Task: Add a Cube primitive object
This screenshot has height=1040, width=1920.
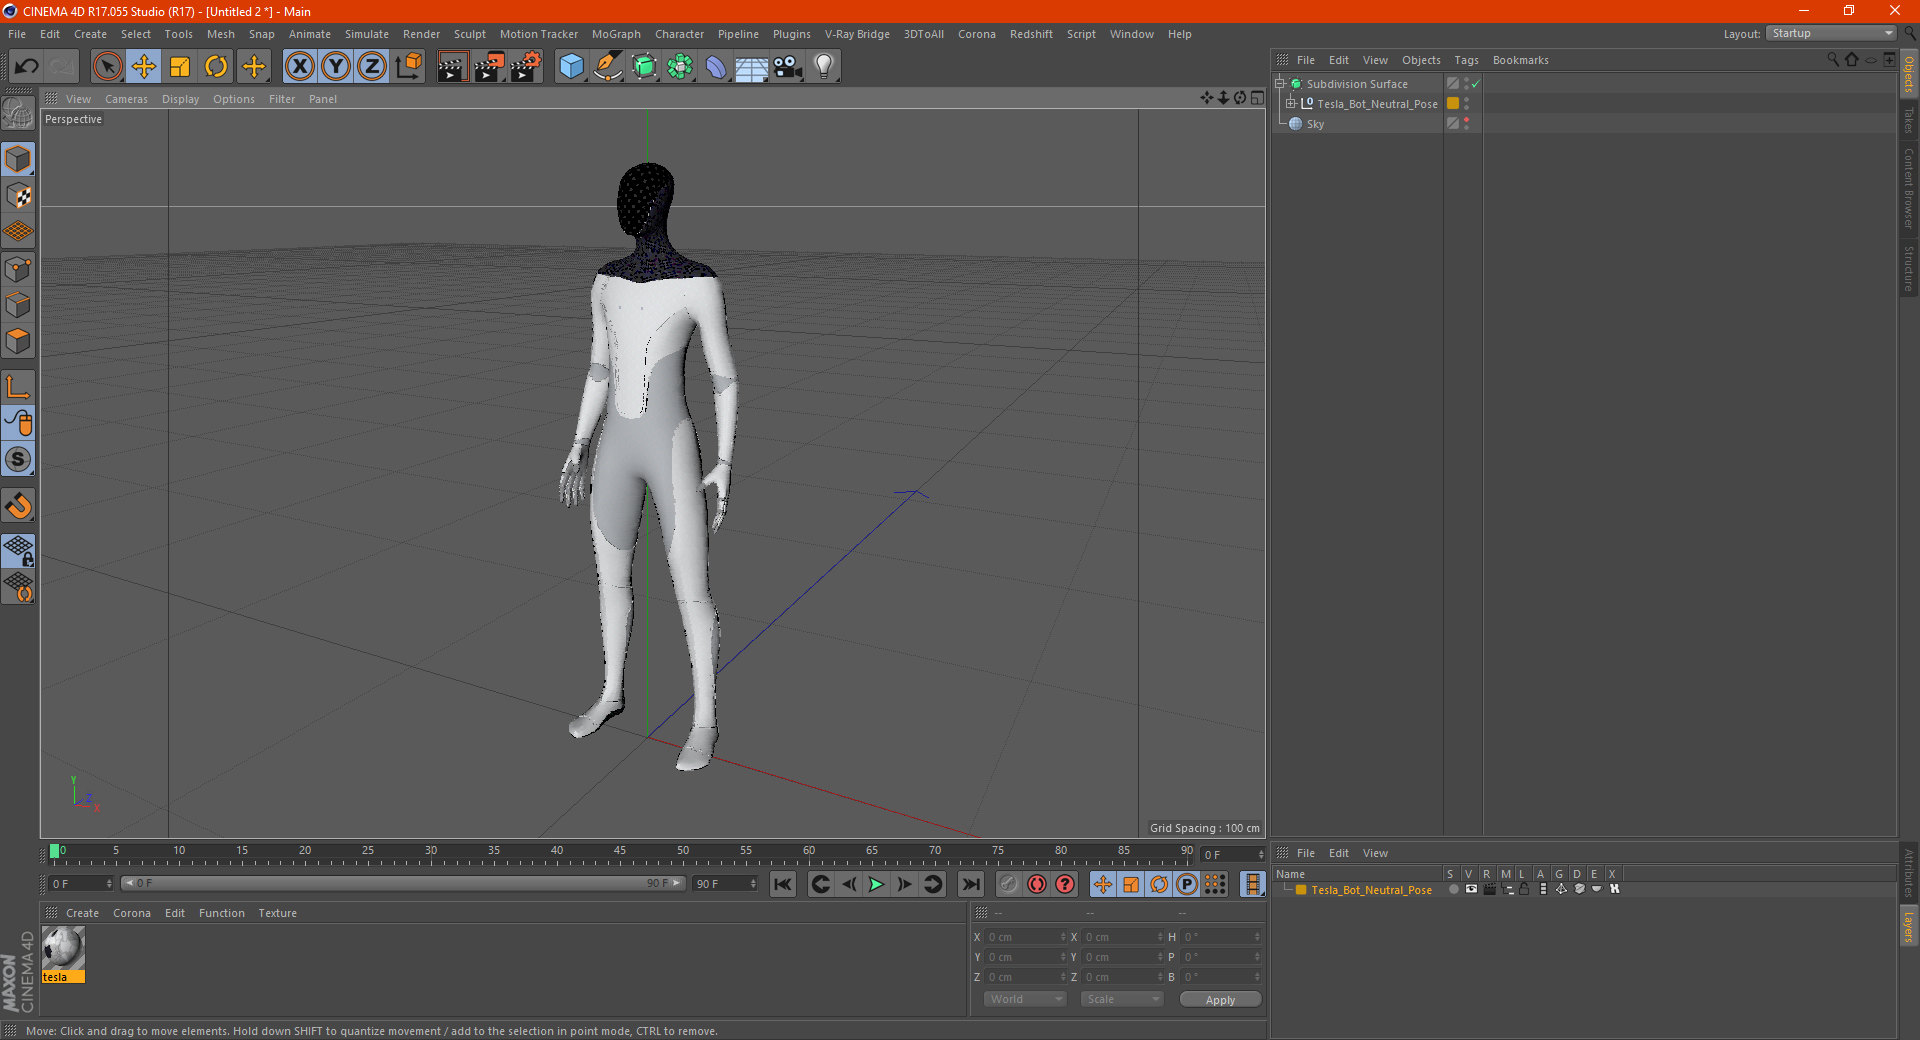Action: pos(571,67)
